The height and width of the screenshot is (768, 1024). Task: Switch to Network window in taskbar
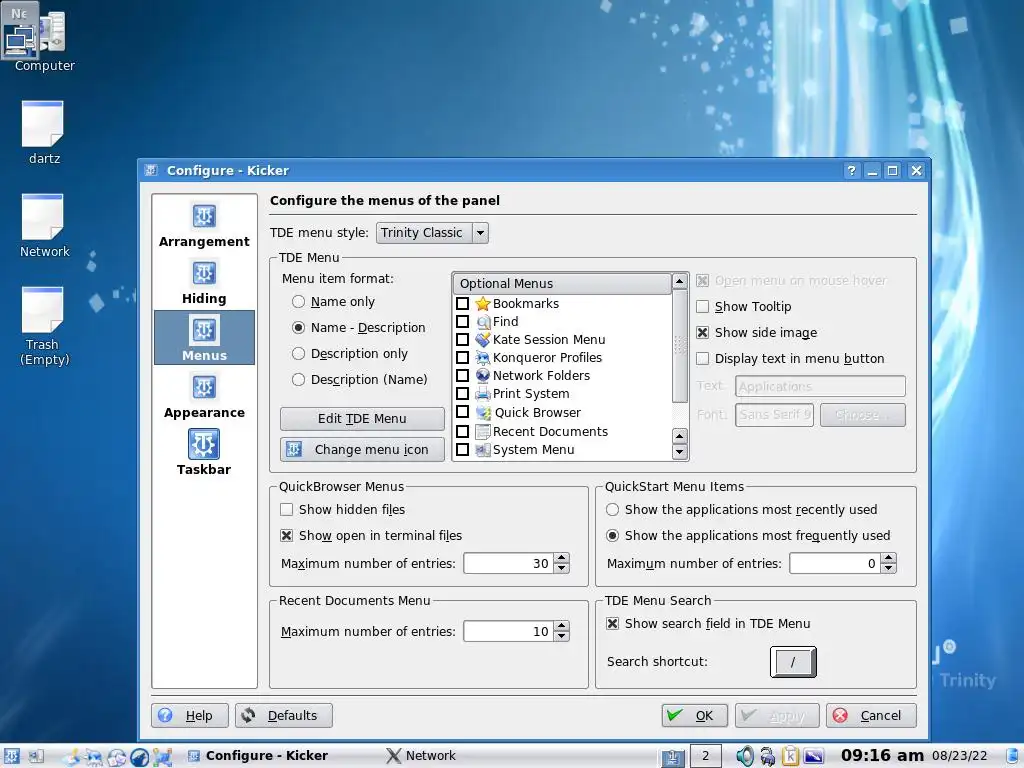coord(421,756)
